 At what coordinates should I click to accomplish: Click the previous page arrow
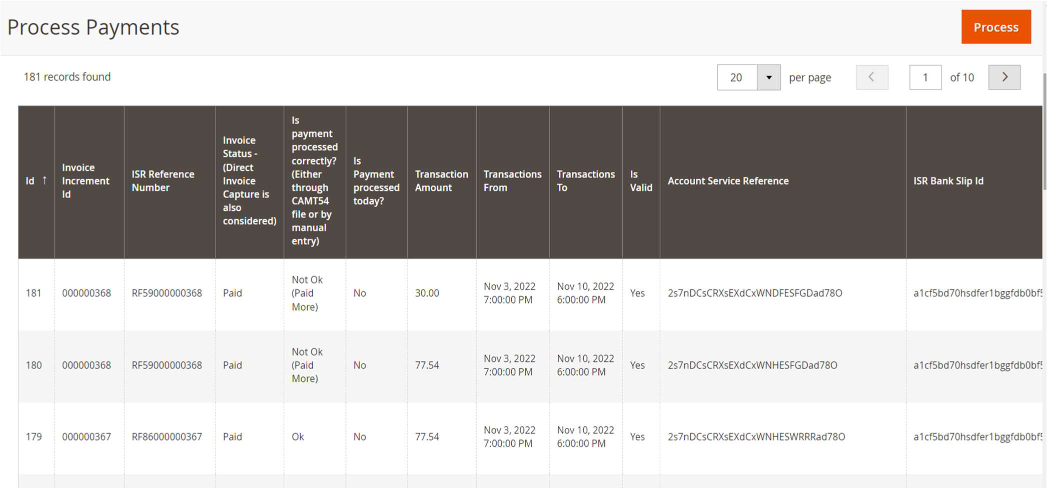(872, 78)
